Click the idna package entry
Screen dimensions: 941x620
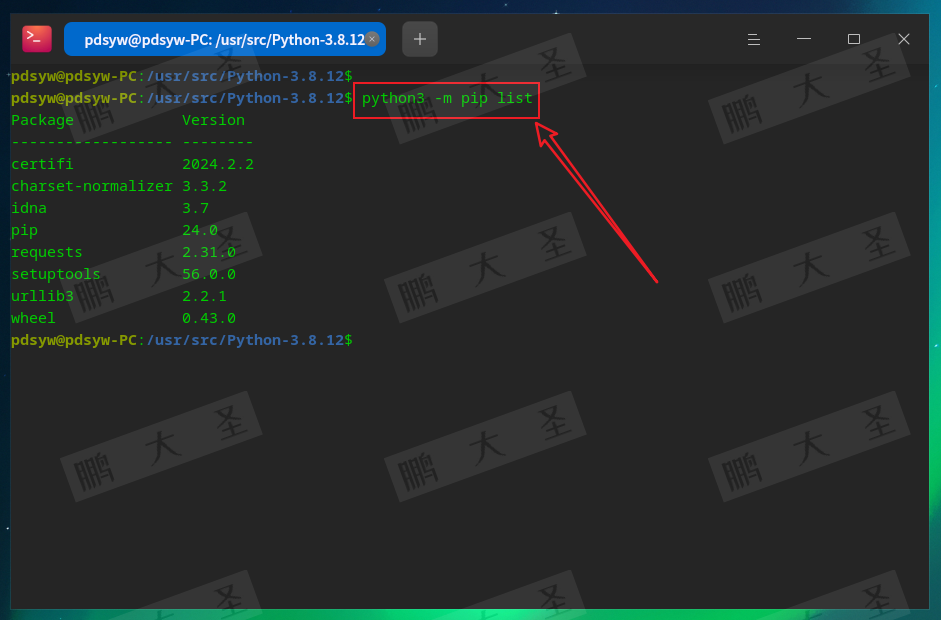tap(29, 208)
